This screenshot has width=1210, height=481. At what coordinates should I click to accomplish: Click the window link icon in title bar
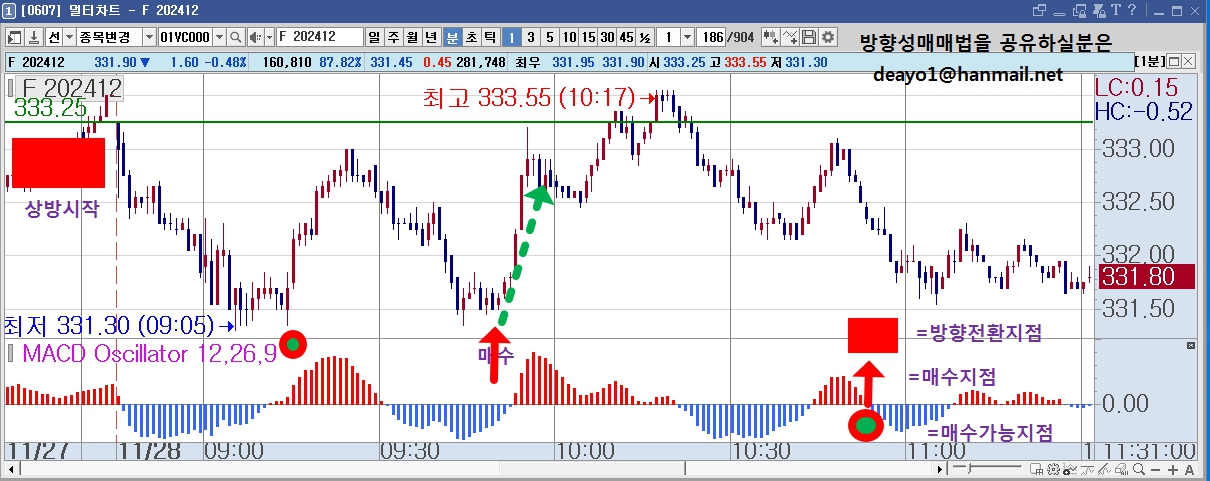(x=1040, y=10)
